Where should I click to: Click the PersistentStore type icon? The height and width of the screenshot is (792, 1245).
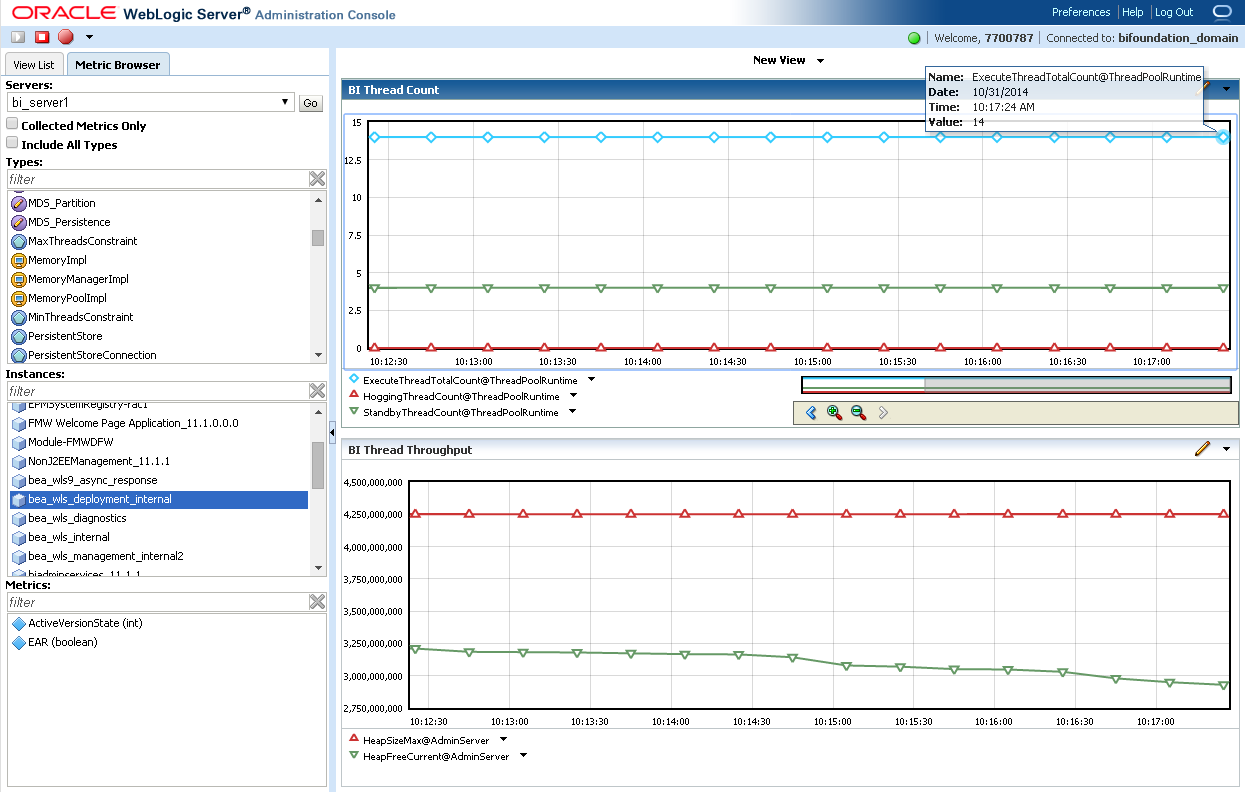(18, 336)
